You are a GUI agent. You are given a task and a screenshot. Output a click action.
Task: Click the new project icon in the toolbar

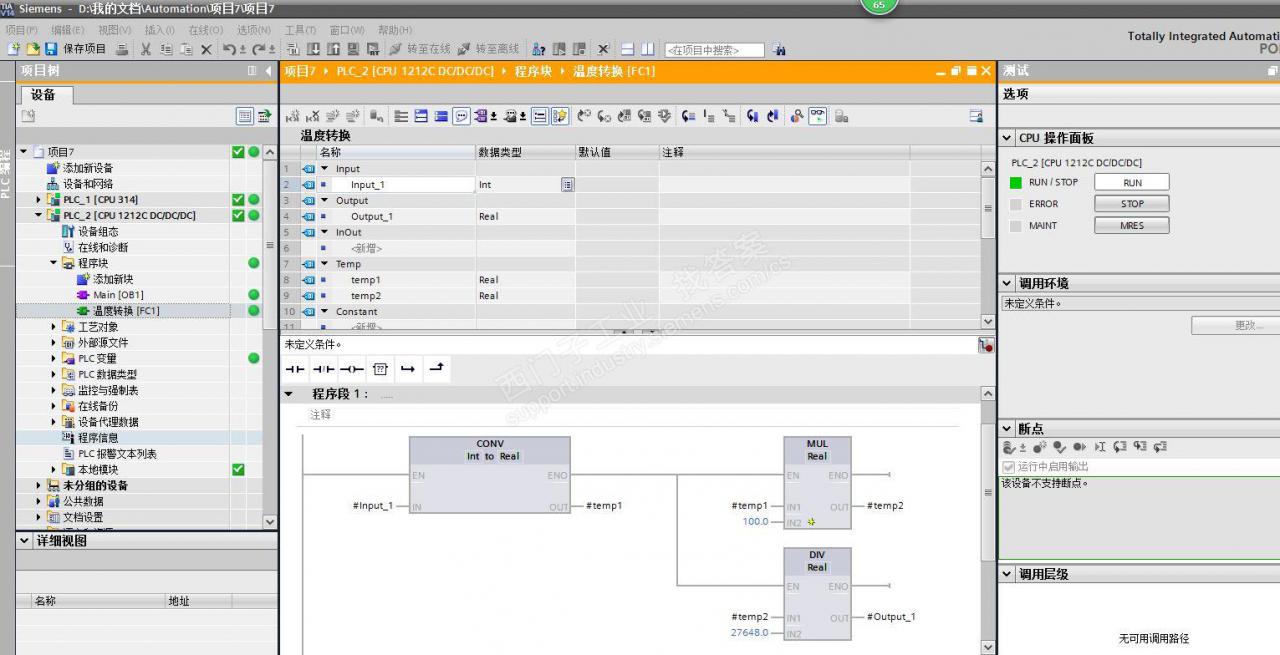pyautogui.click(x=13, y=49)
